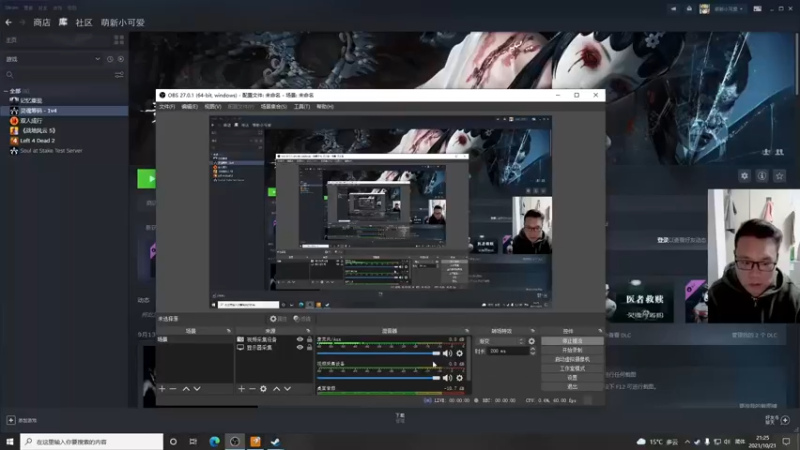This screenshot has height=450, width=800.
Task: Hide the 显示器采集 source
Action: pyautogui.click(x=300, y=347)
